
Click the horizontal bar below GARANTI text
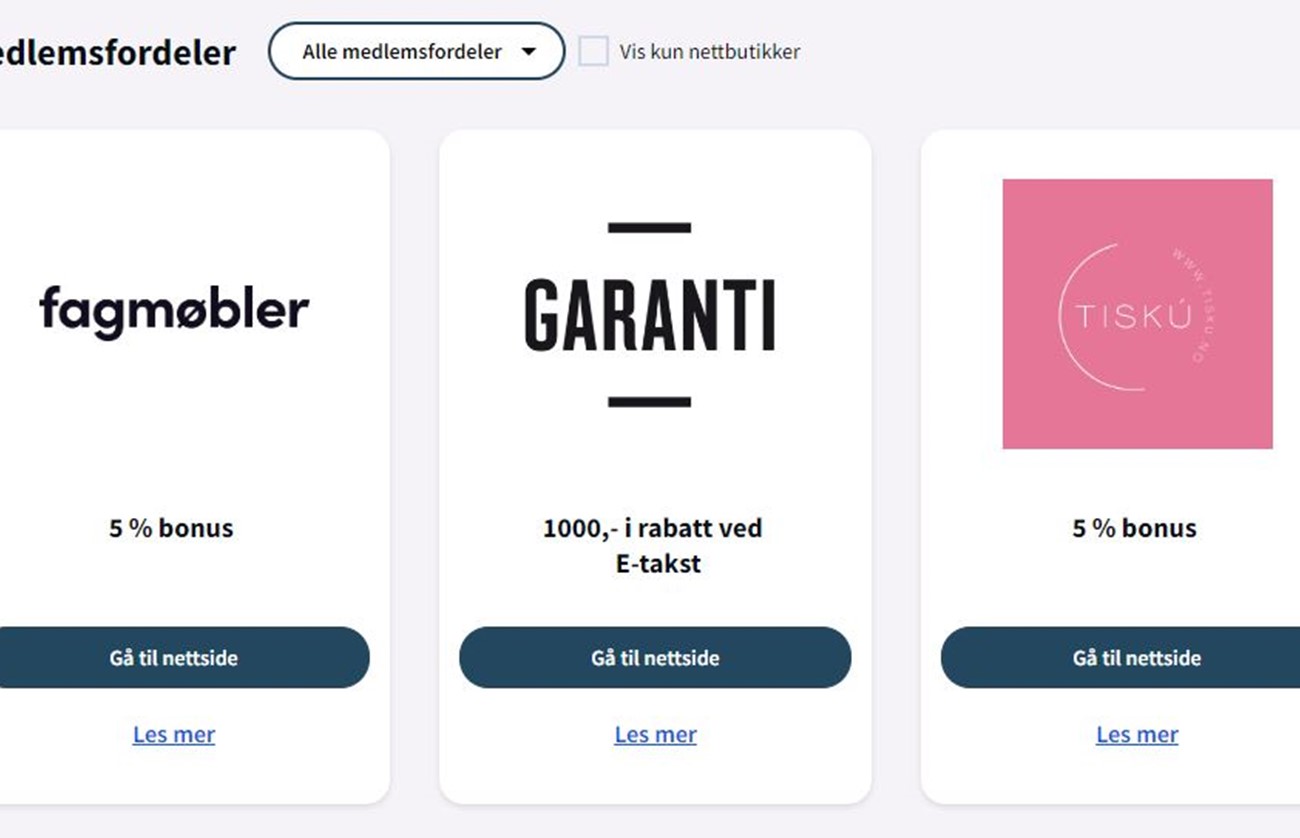[x=650, y=402]
